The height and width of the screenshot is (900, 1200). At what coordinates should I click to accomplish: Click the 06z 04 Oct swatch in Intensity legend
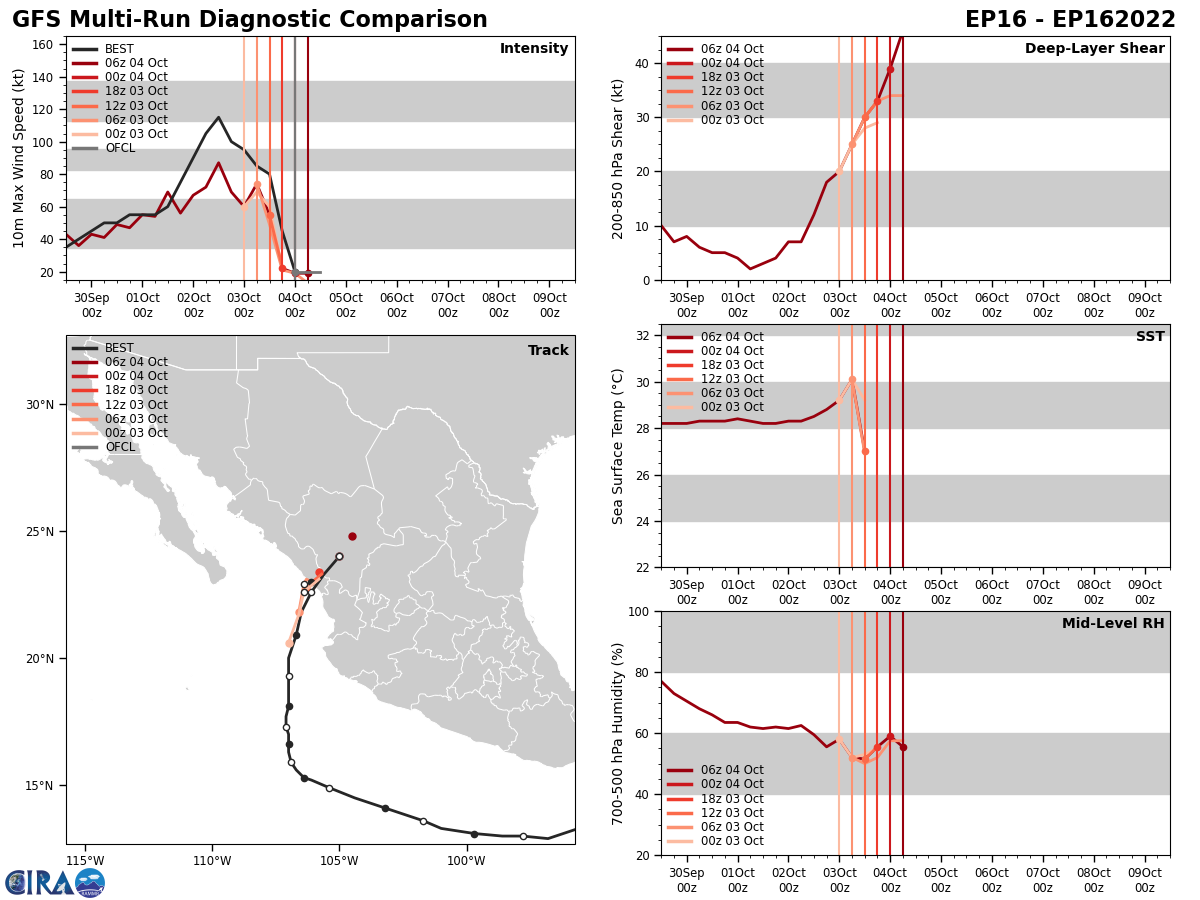click(x=85, y=63)
